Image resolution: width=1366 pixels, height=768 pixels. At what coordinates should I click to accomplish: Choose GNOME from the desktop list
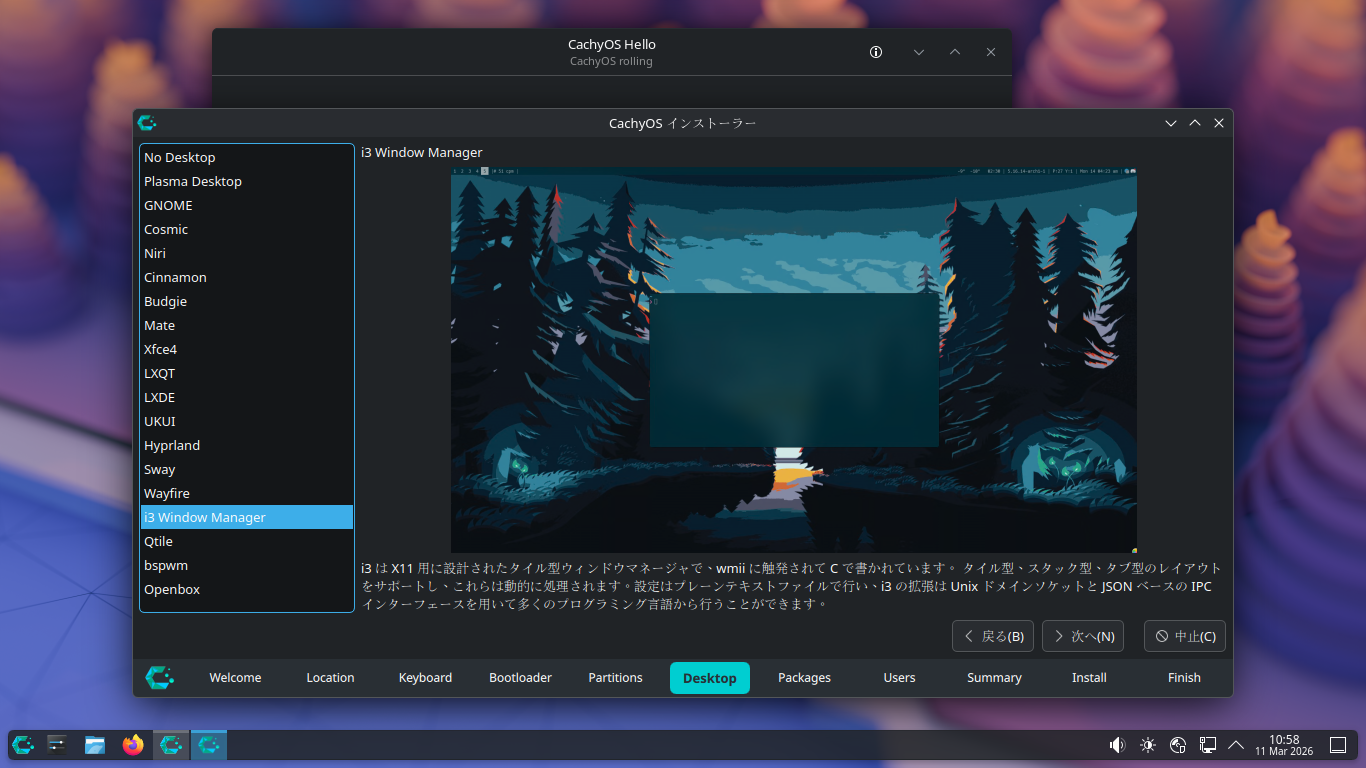pos(247,205)
